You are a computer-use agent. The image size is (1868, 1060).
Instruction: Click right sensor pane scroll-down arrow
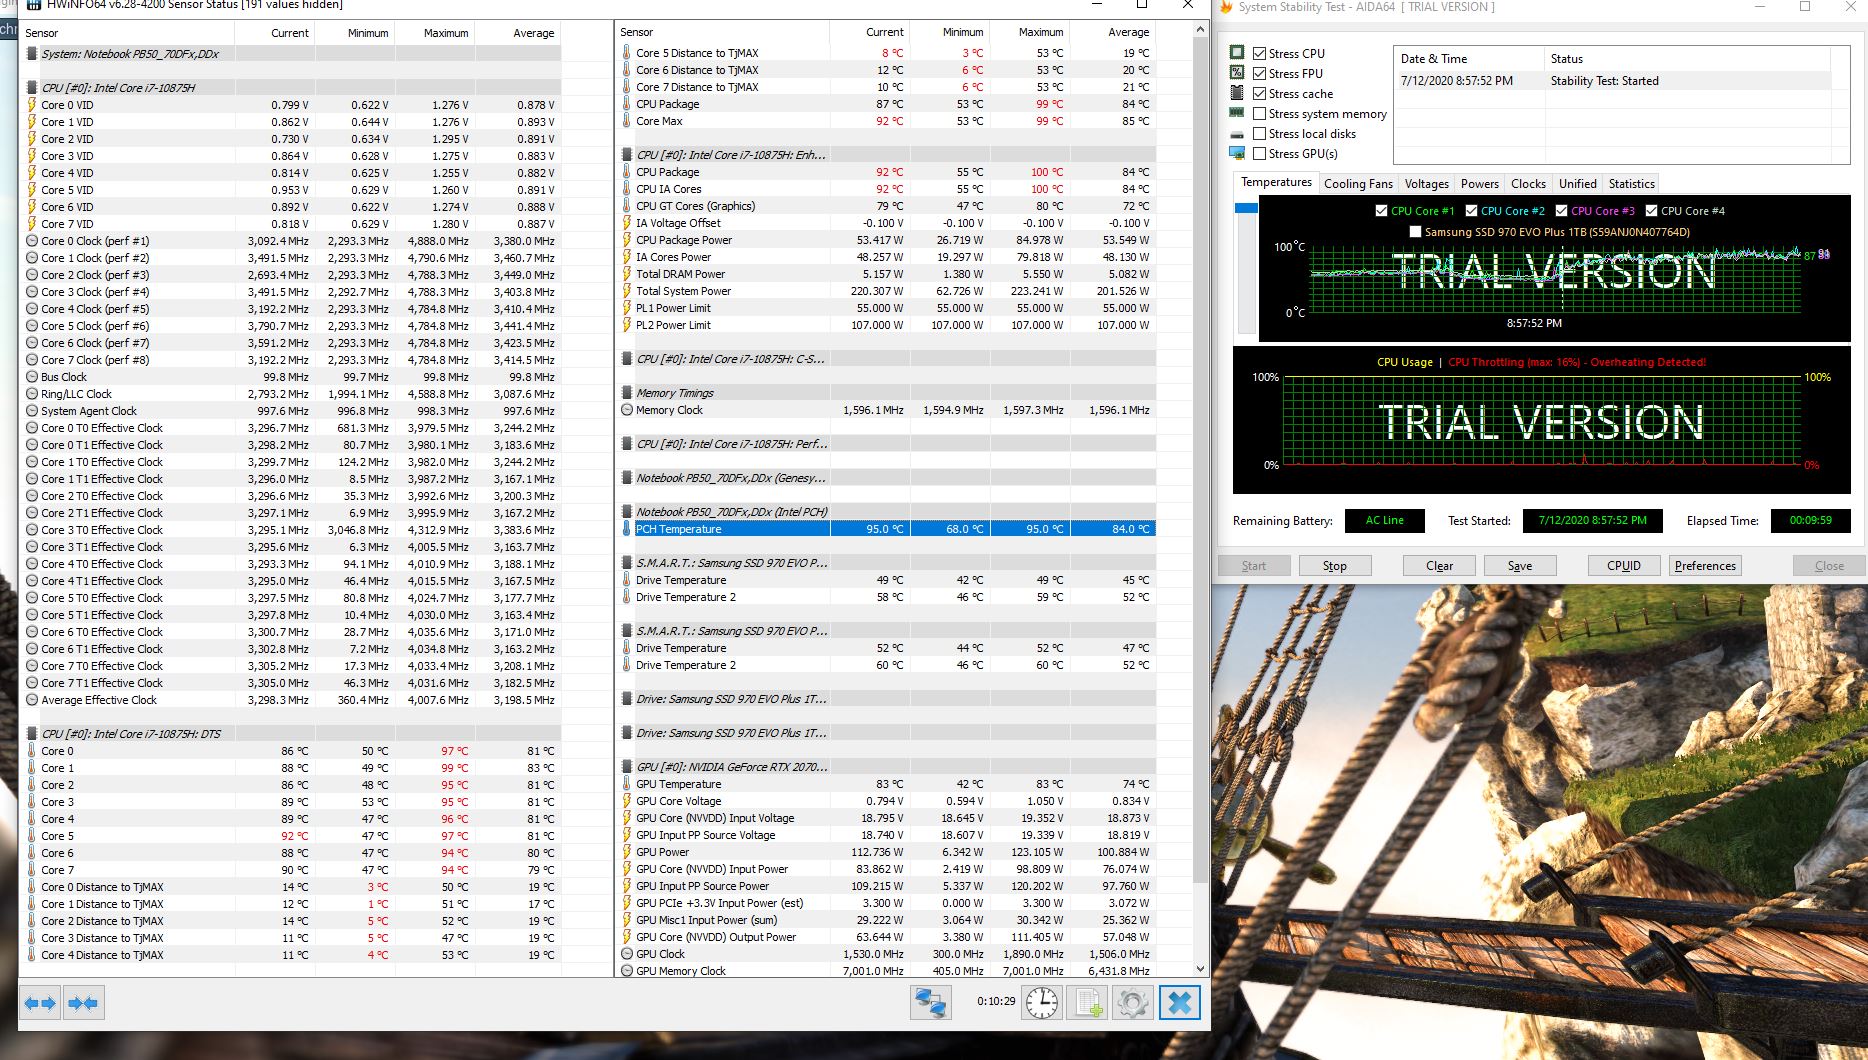pos(1201,969)
